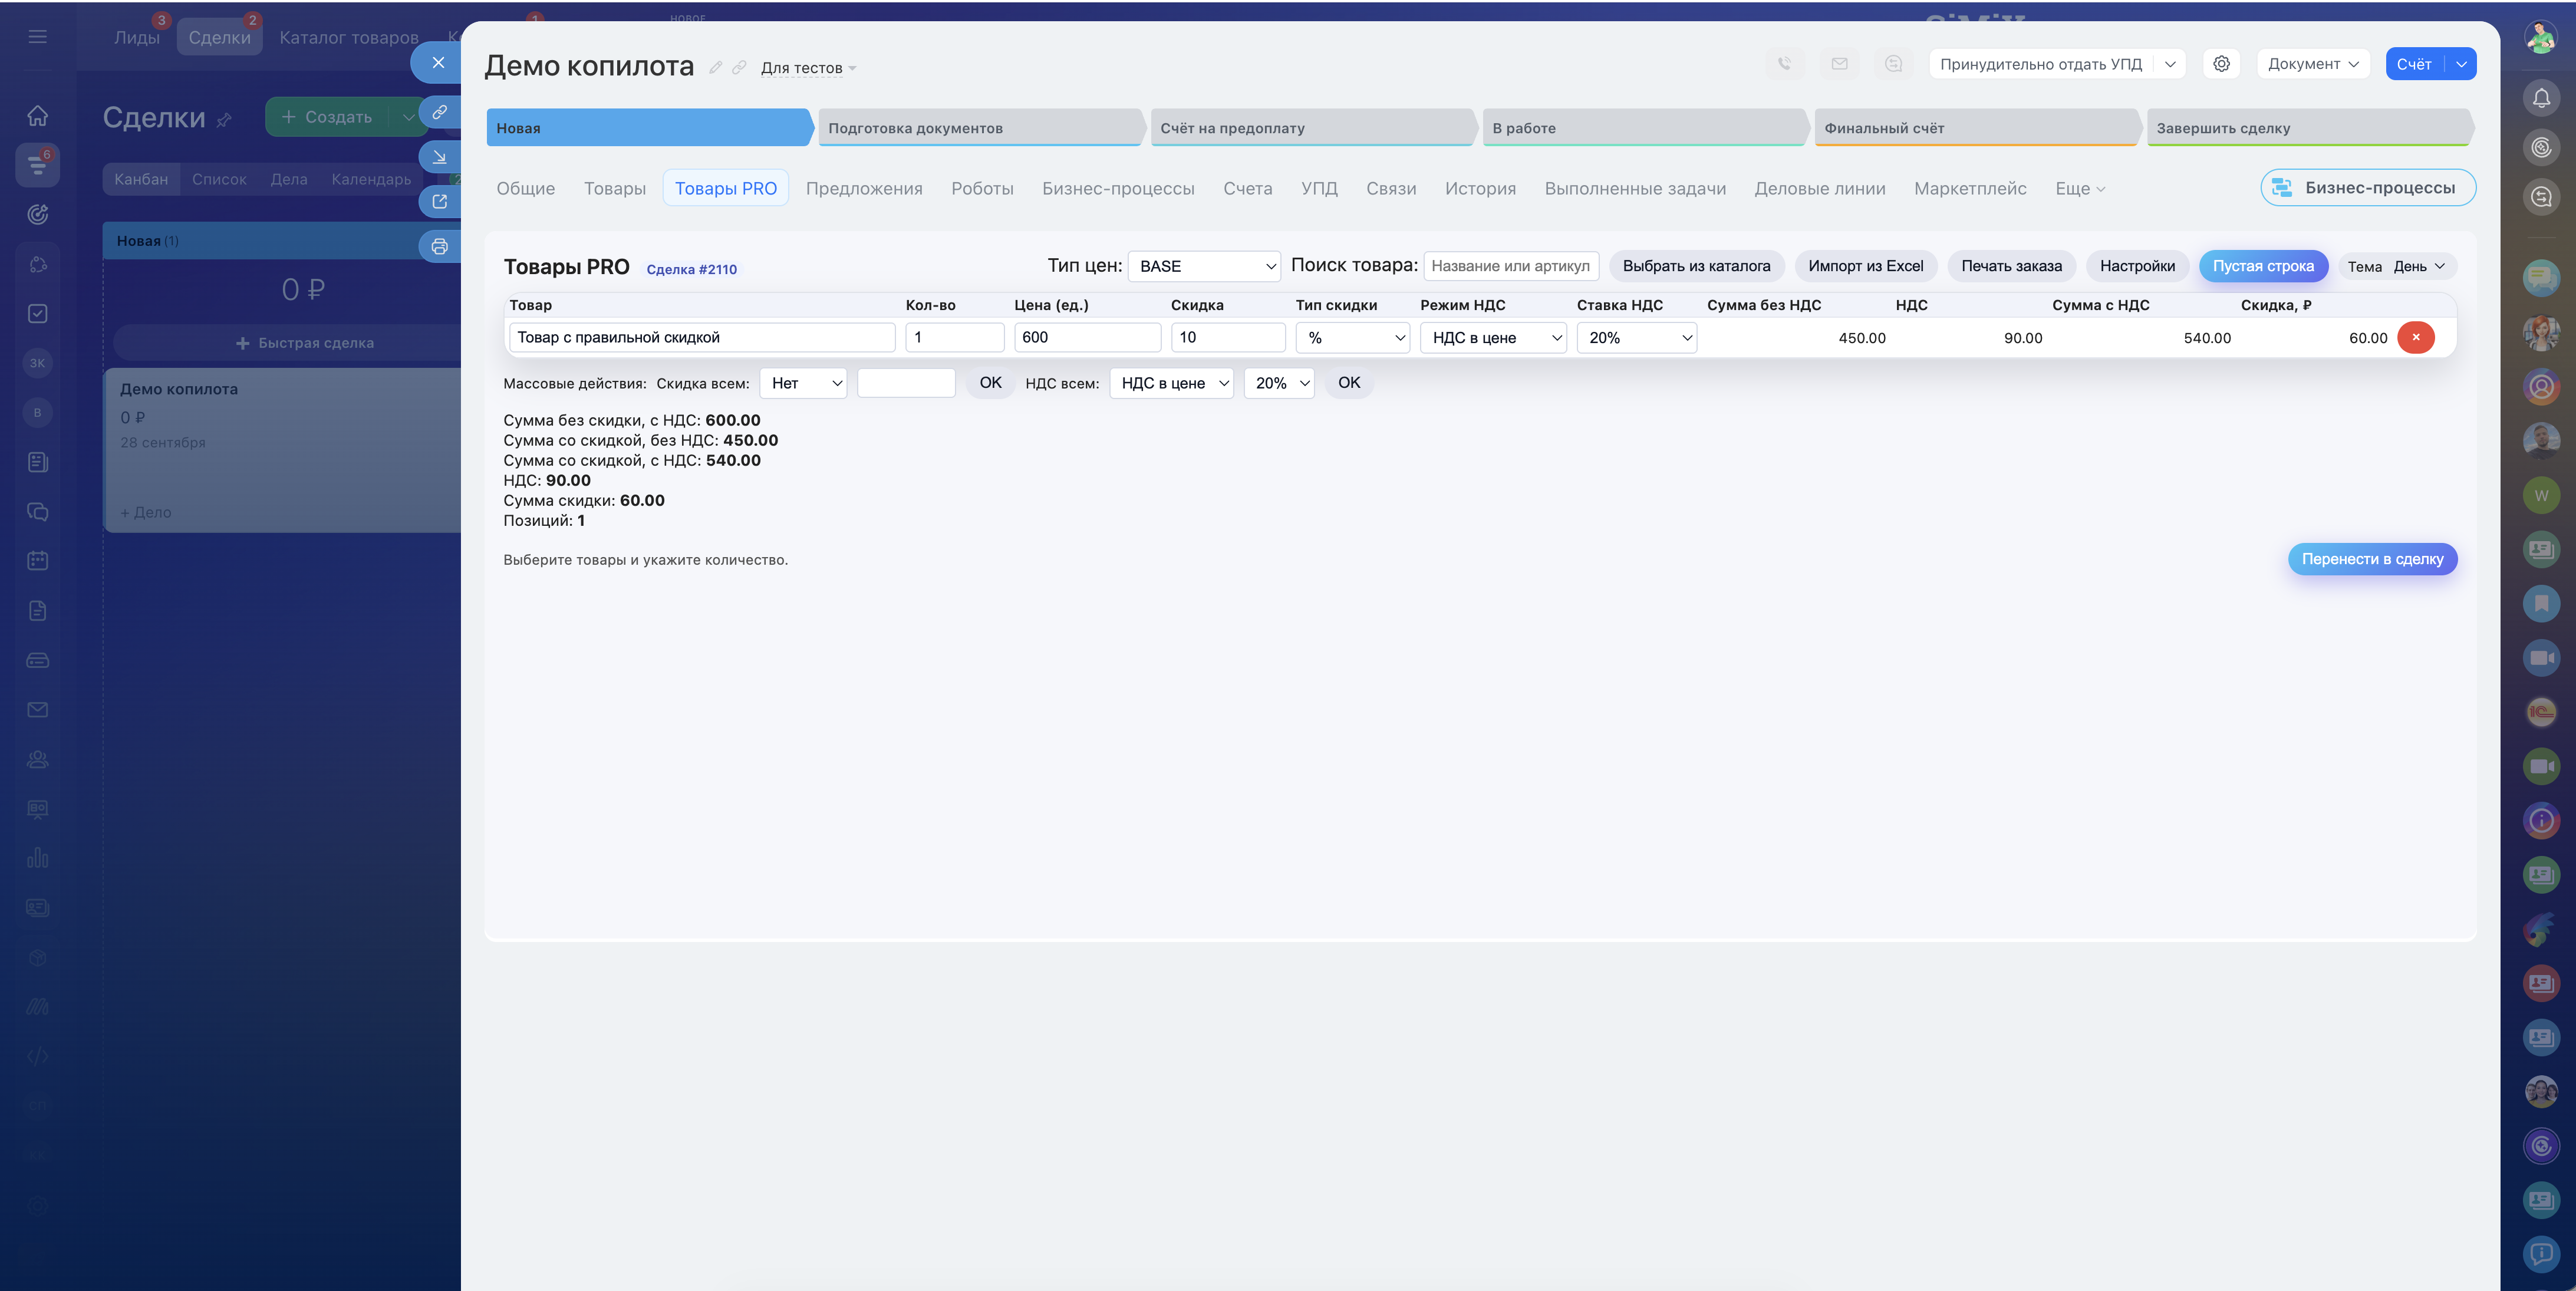
Task: Edit deal title with pencil icon
Action: coord(716,68)
